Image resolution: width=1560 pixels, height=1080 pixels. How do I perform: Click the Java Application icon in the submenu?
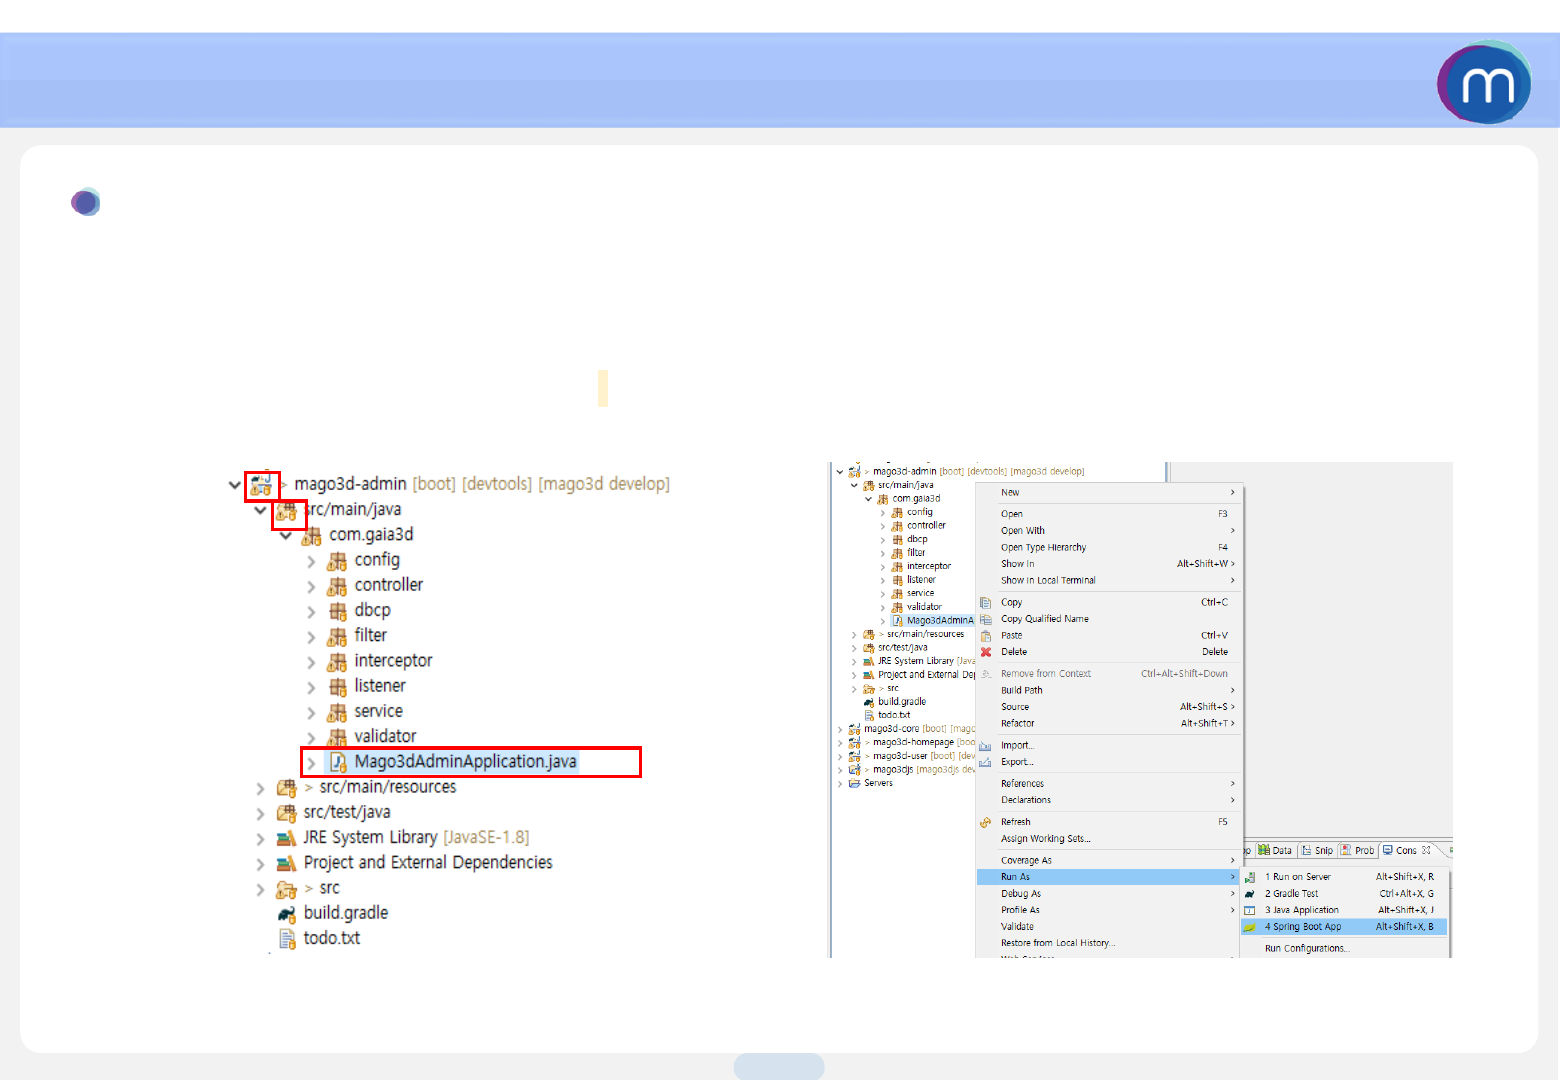coord(1250,910)
